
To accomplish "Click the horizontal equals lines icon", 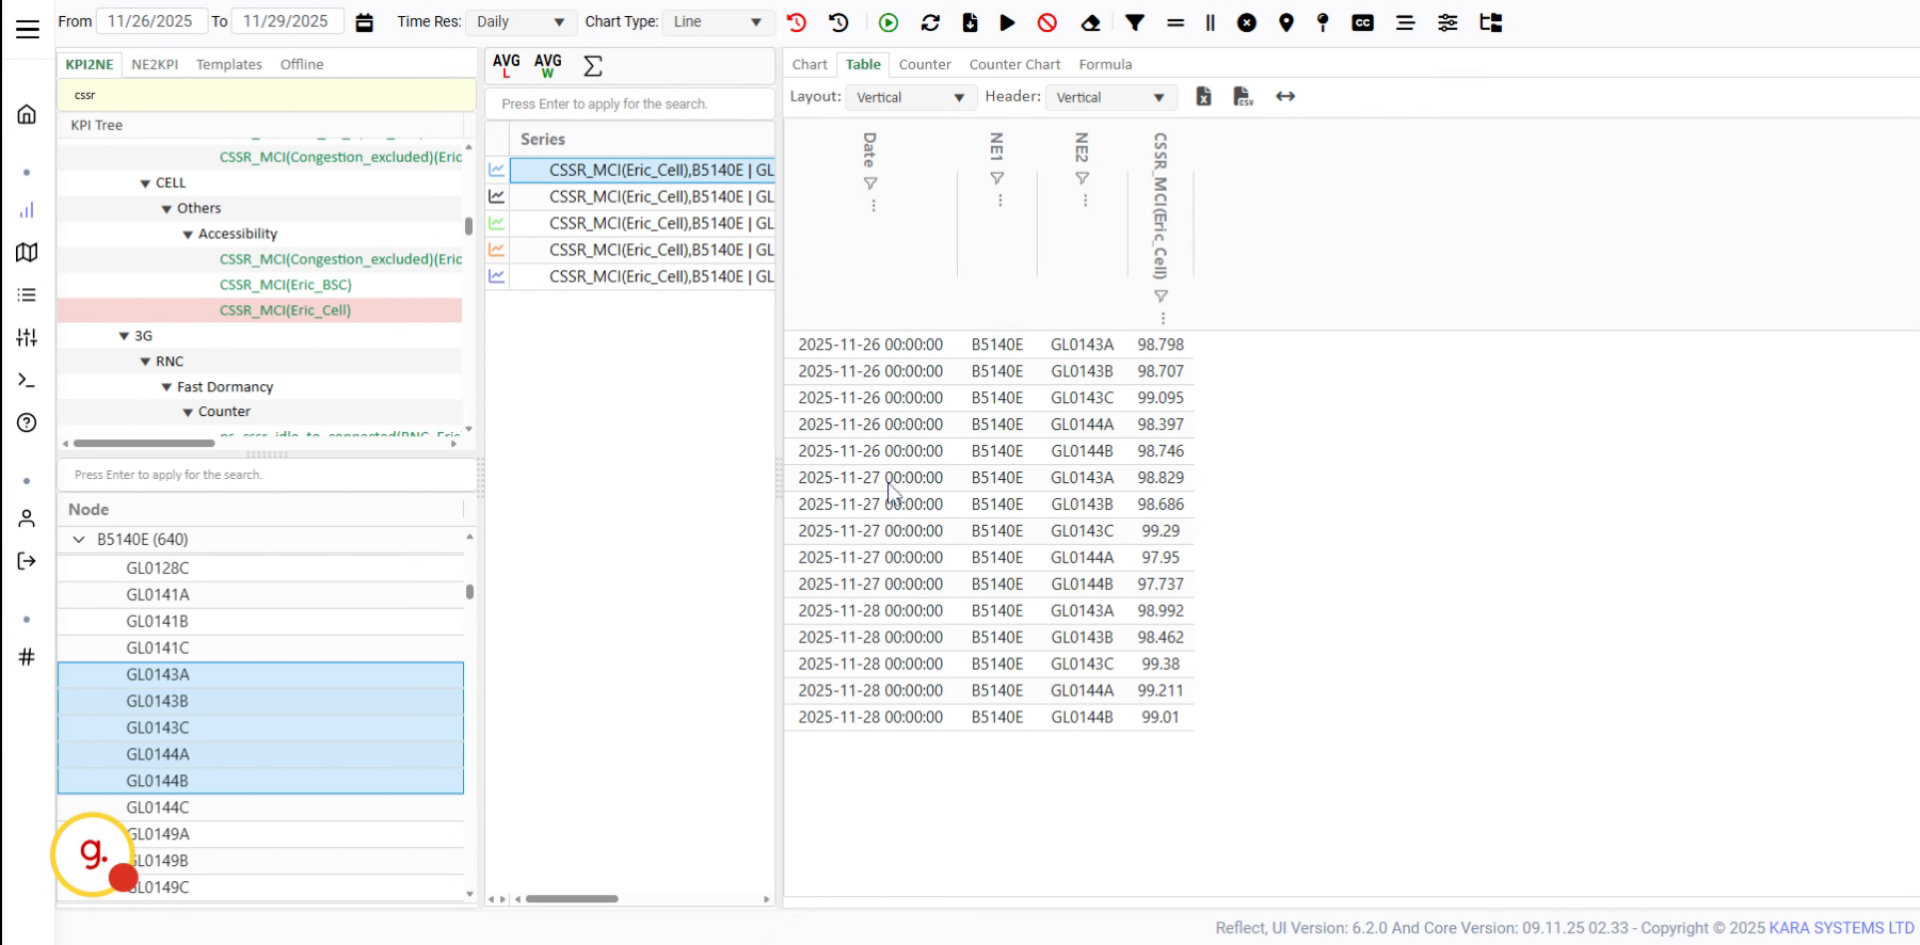I will (1176, 22).
